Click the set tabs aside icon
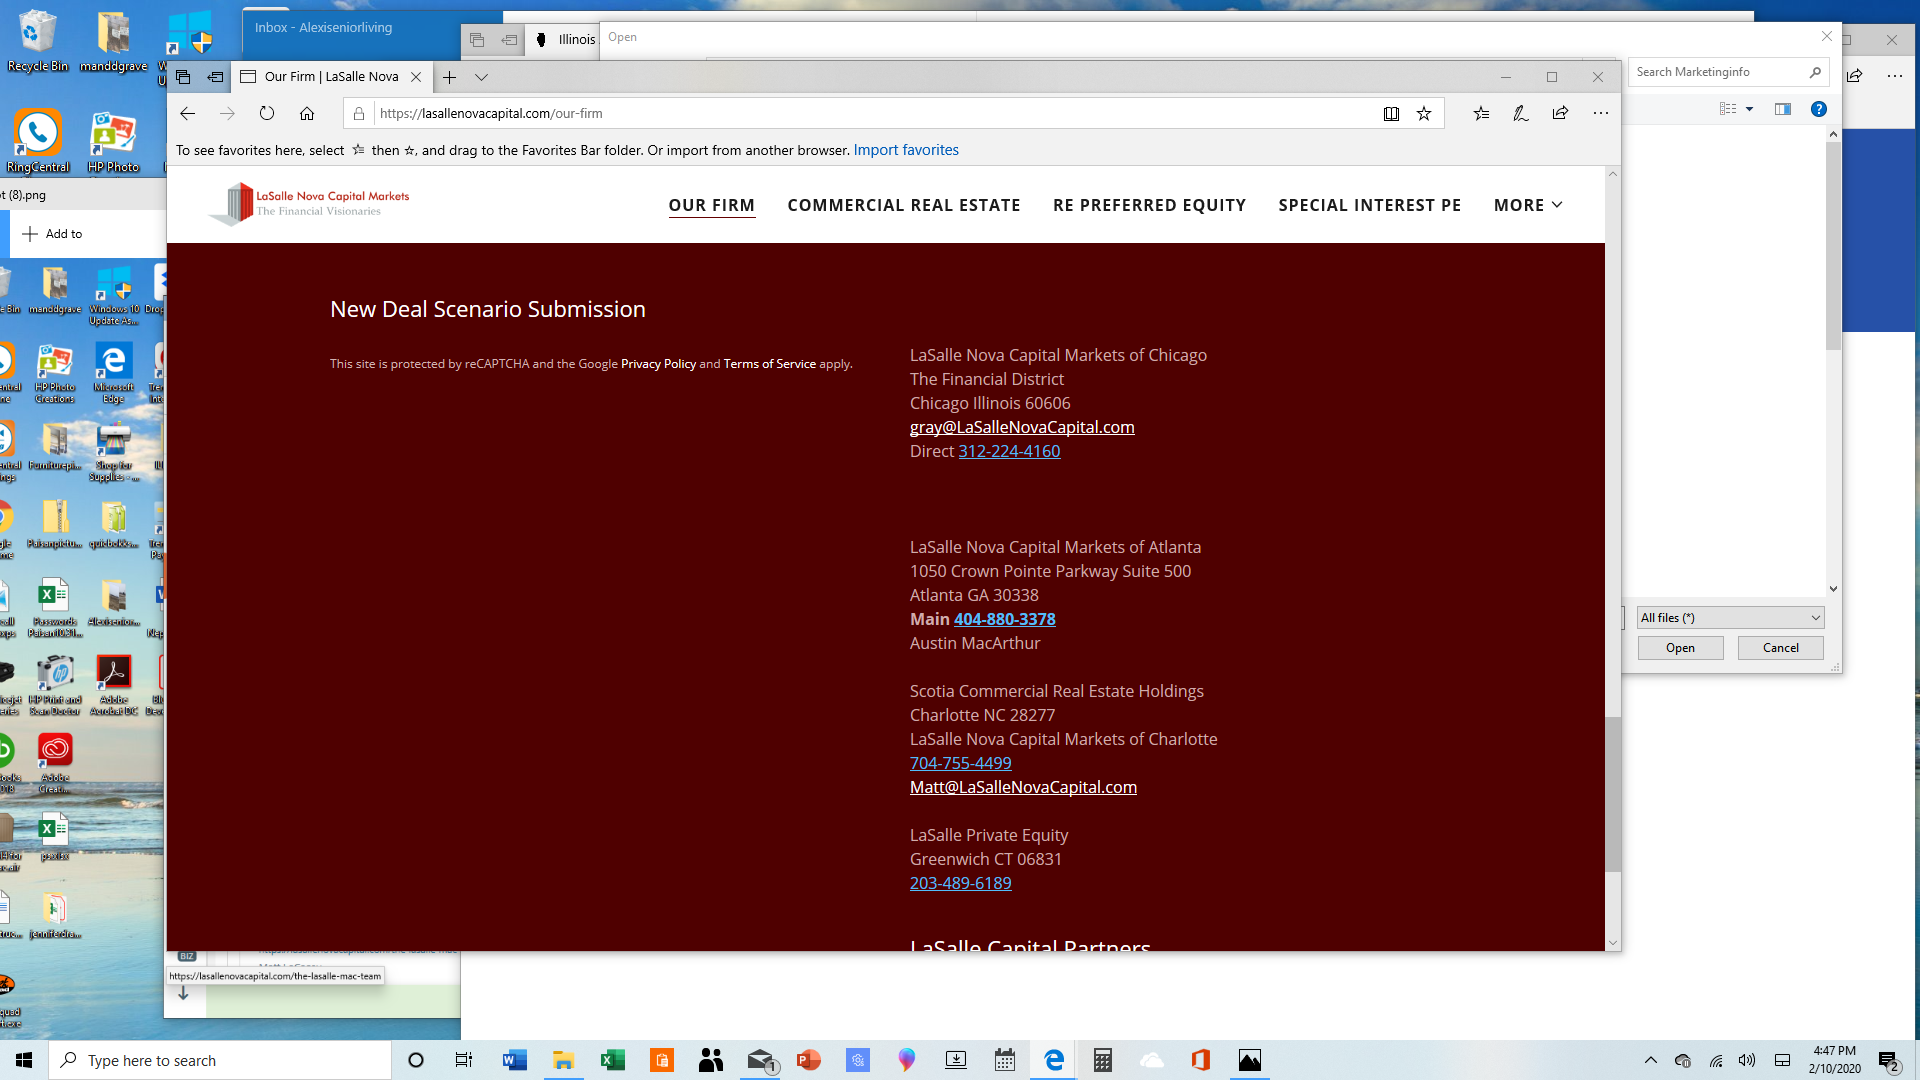The image size is (1920, 1080). pos(215,77)
